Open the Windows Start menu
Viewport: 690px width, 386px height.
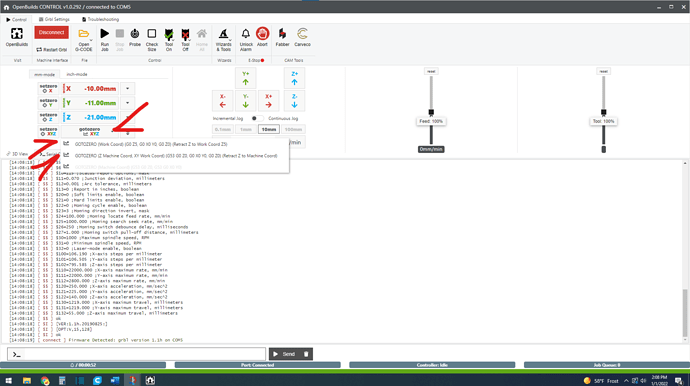point(8,380)
